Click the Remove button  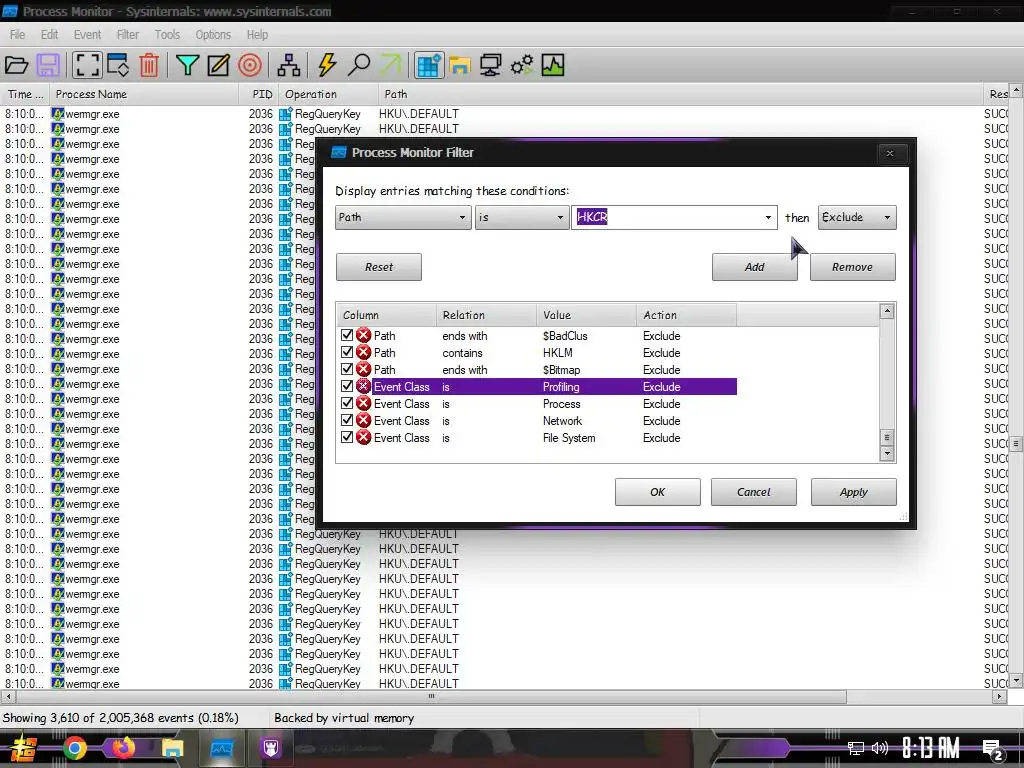852,267
